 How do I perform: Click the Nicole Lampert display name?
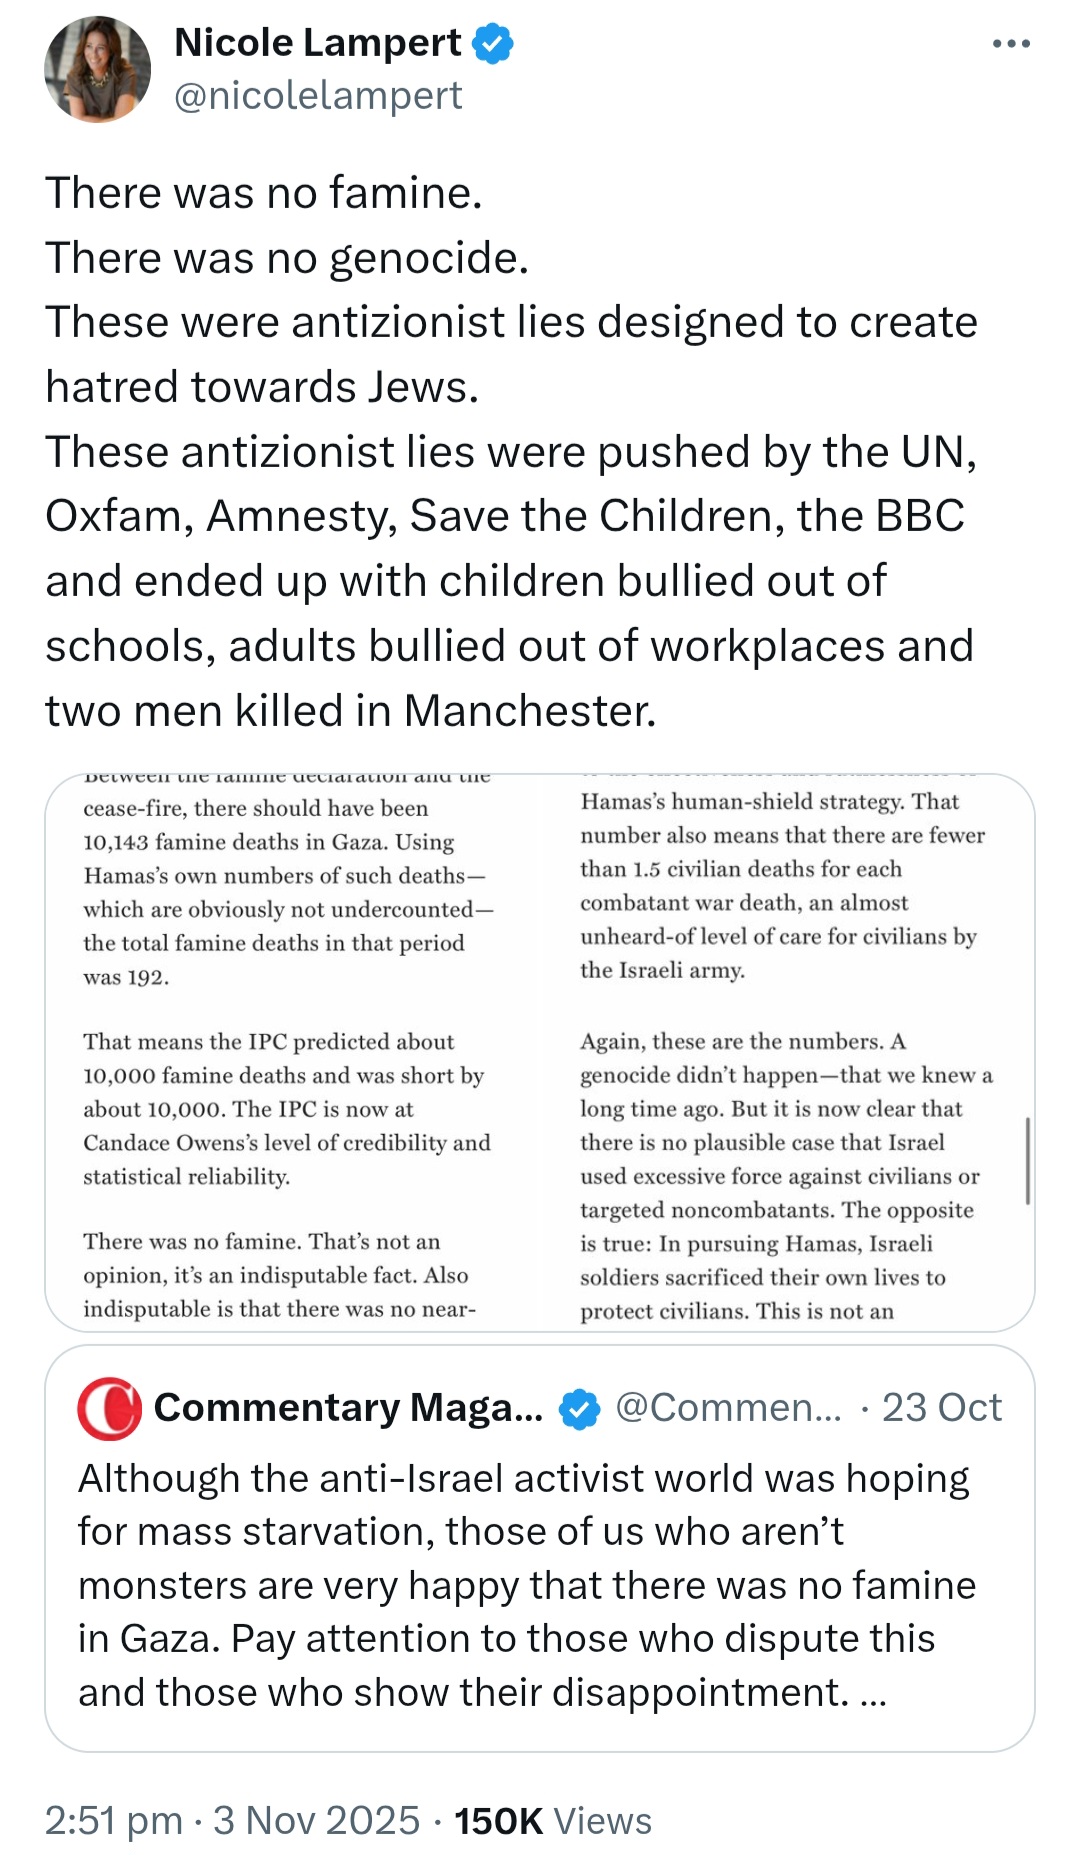pos(317,43)
